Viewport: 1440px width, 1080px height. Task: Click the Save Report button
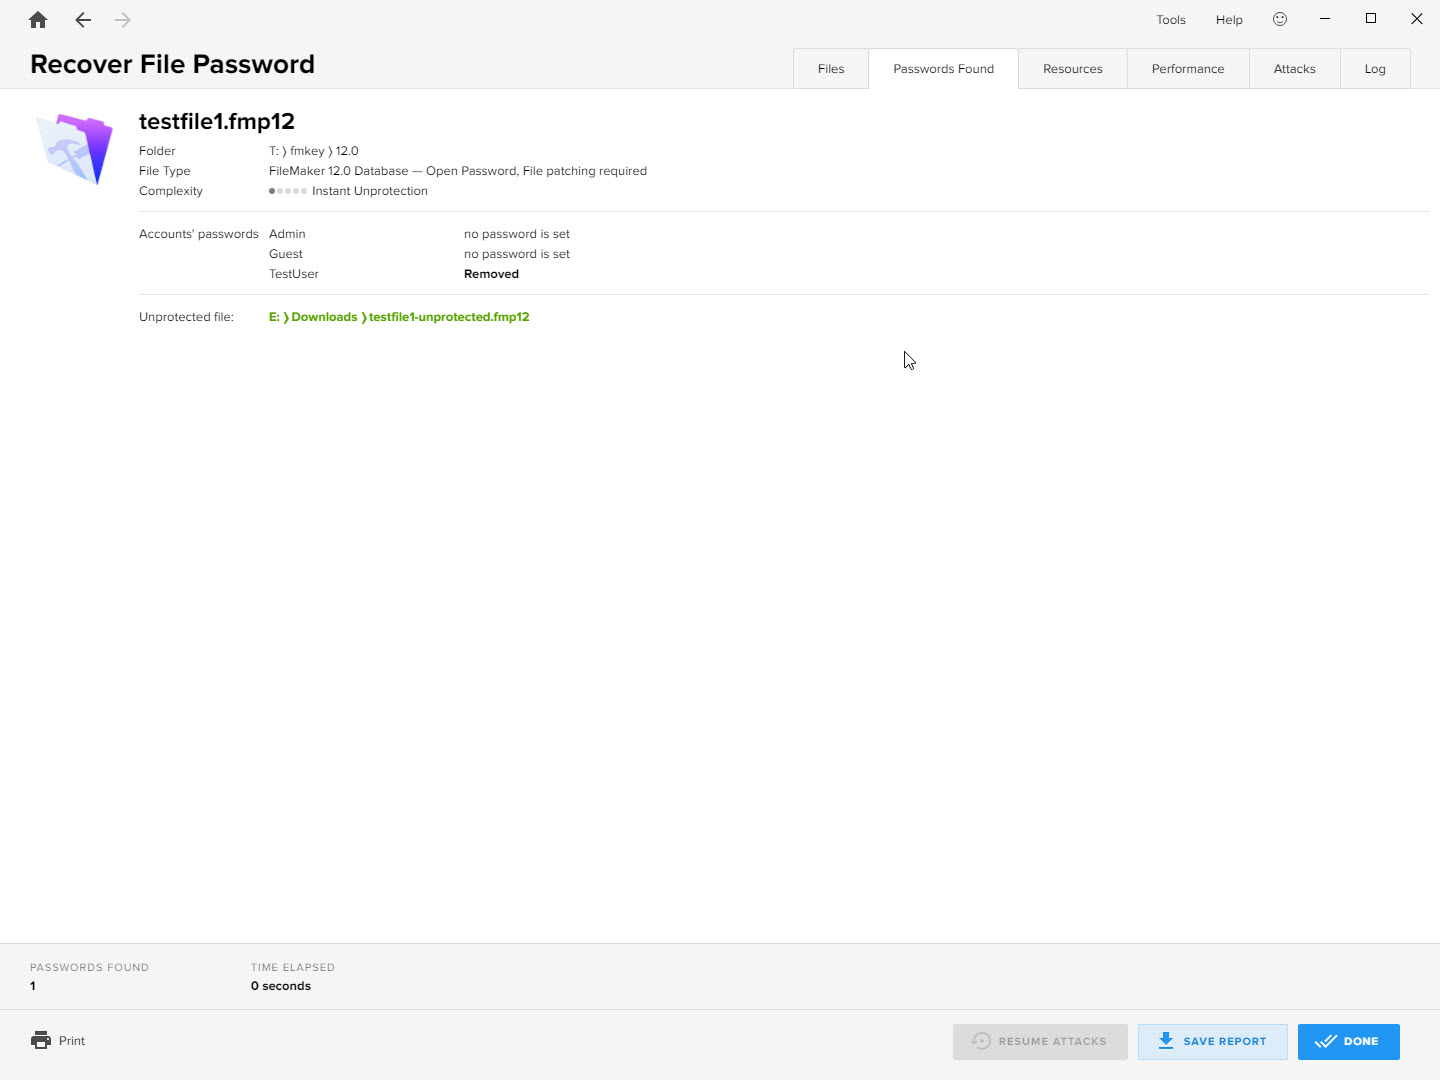(1212, 1042)
